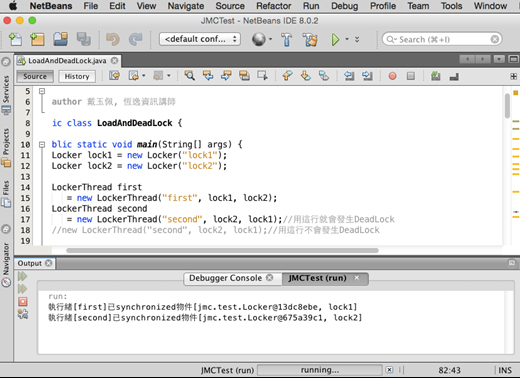
Task: Click the Uncomment code icon
Action: pos(454,77)
